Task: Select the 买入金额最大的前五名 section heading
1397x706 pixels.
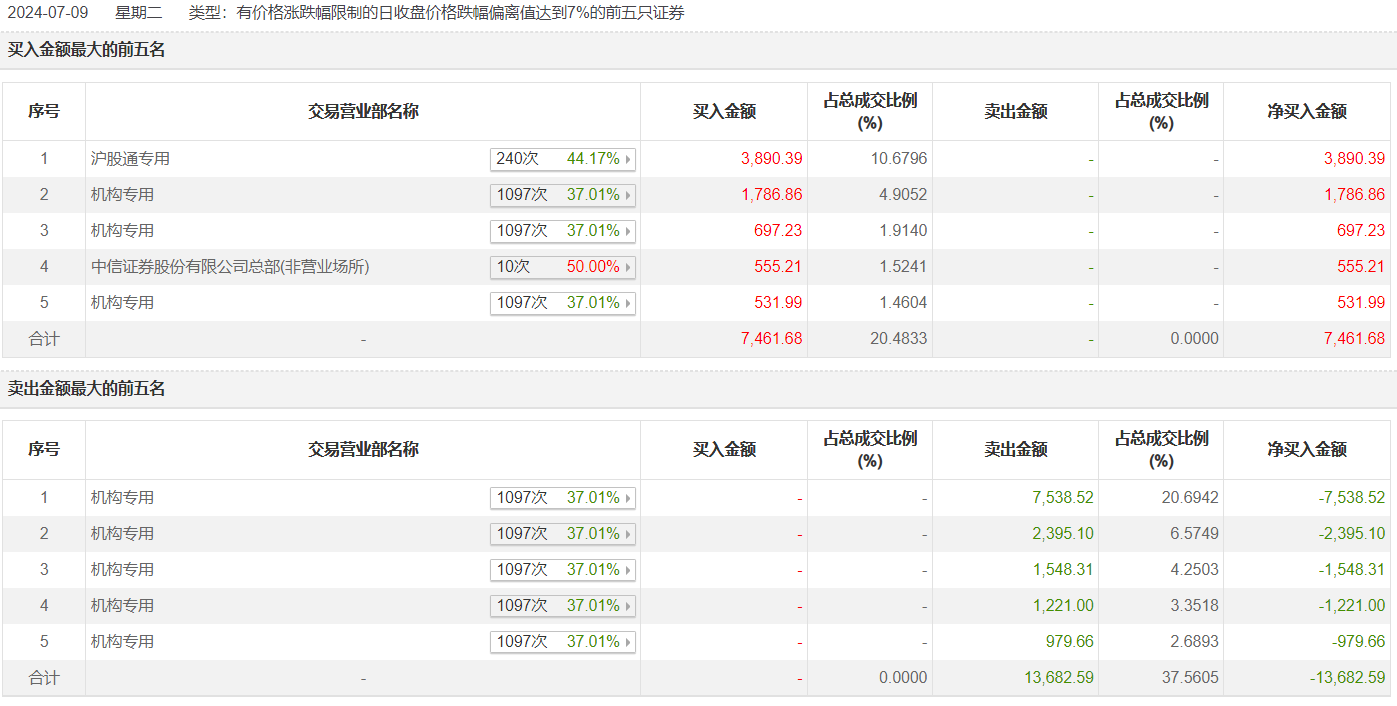Action: pos(87,50)
